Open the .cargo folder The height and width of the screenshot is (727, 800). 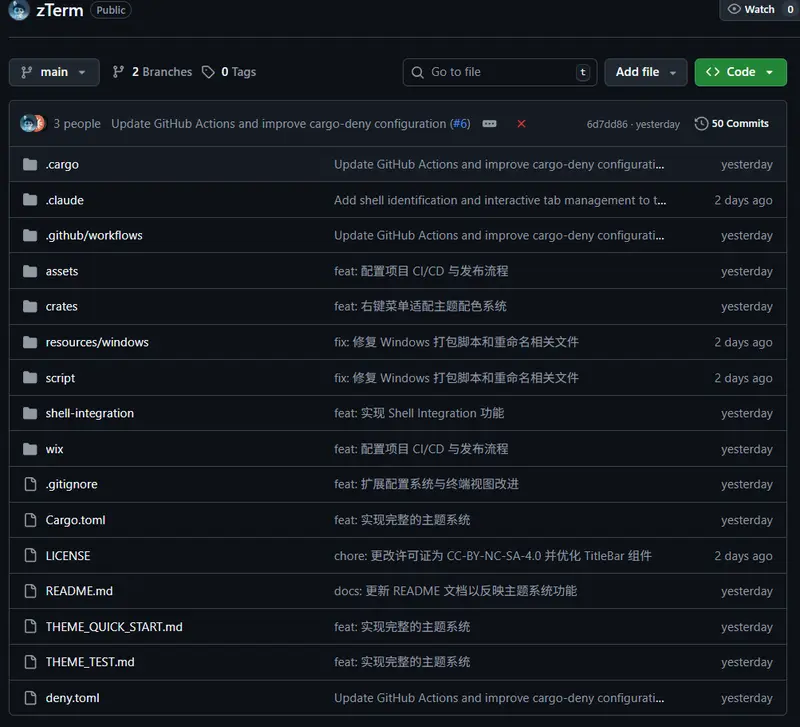[62, 164]
